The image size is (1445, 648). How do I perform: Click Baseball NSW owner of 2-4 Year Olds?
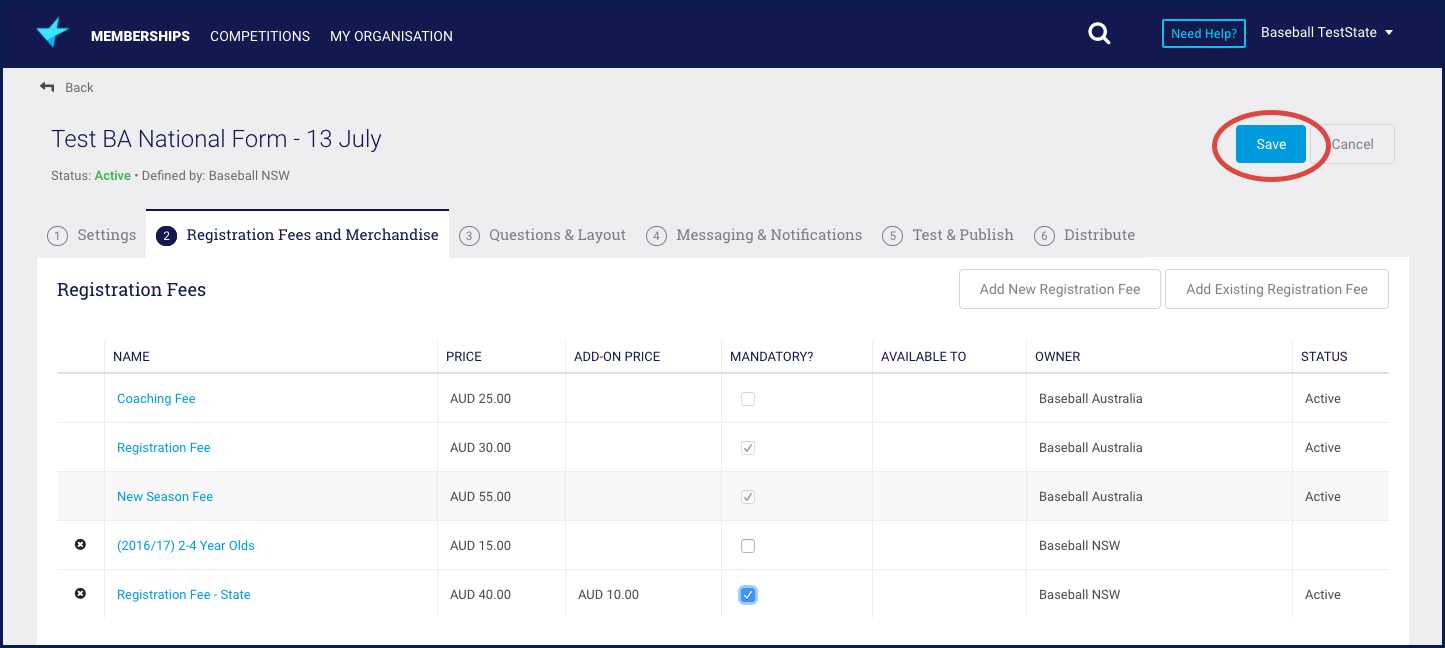[1079, 545]
